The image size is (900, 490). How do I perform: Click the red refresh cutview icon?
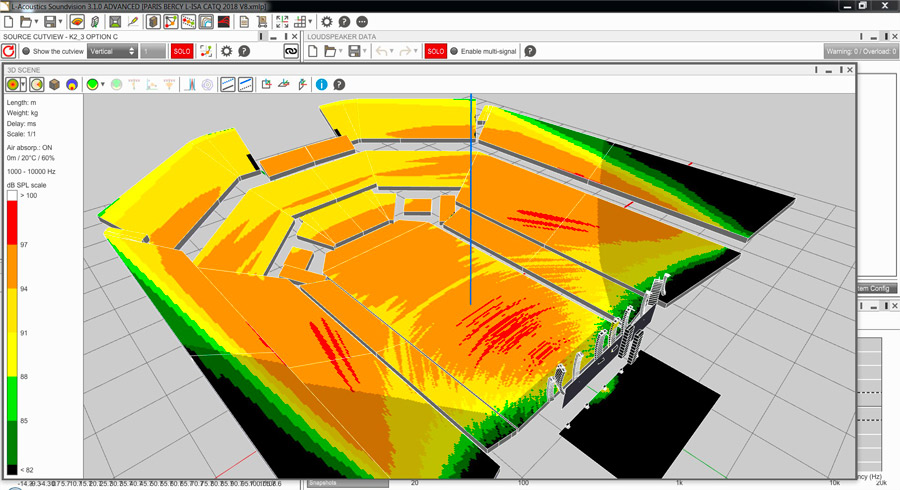[x=9, y=51]
